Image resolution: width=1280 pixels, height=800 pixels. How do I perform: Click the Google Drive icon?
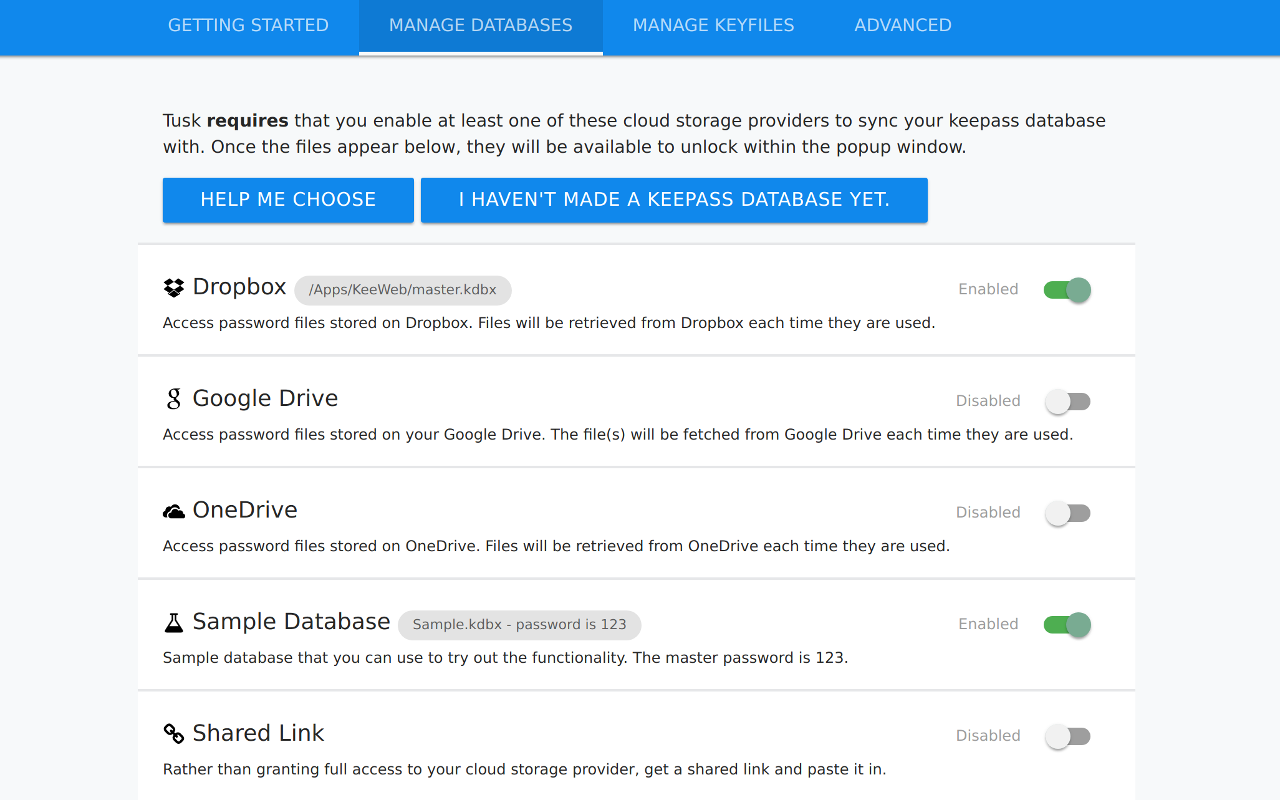[173, 398]
